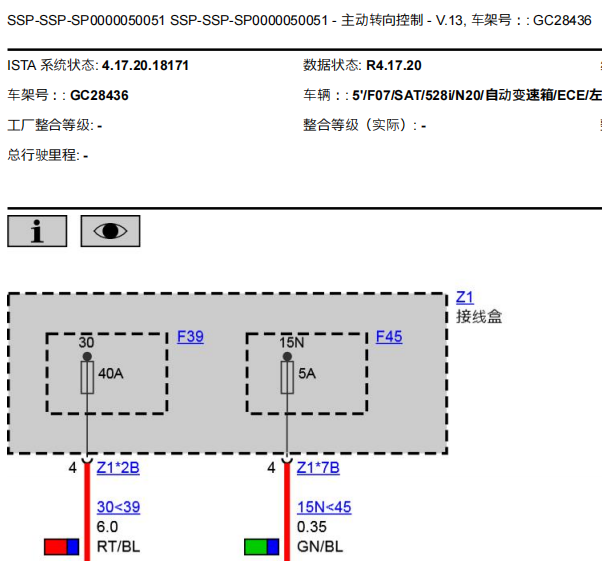
Task: Click the 6.0 wire cross-section value
Action: pyautogui.click(x=107, y=527)
